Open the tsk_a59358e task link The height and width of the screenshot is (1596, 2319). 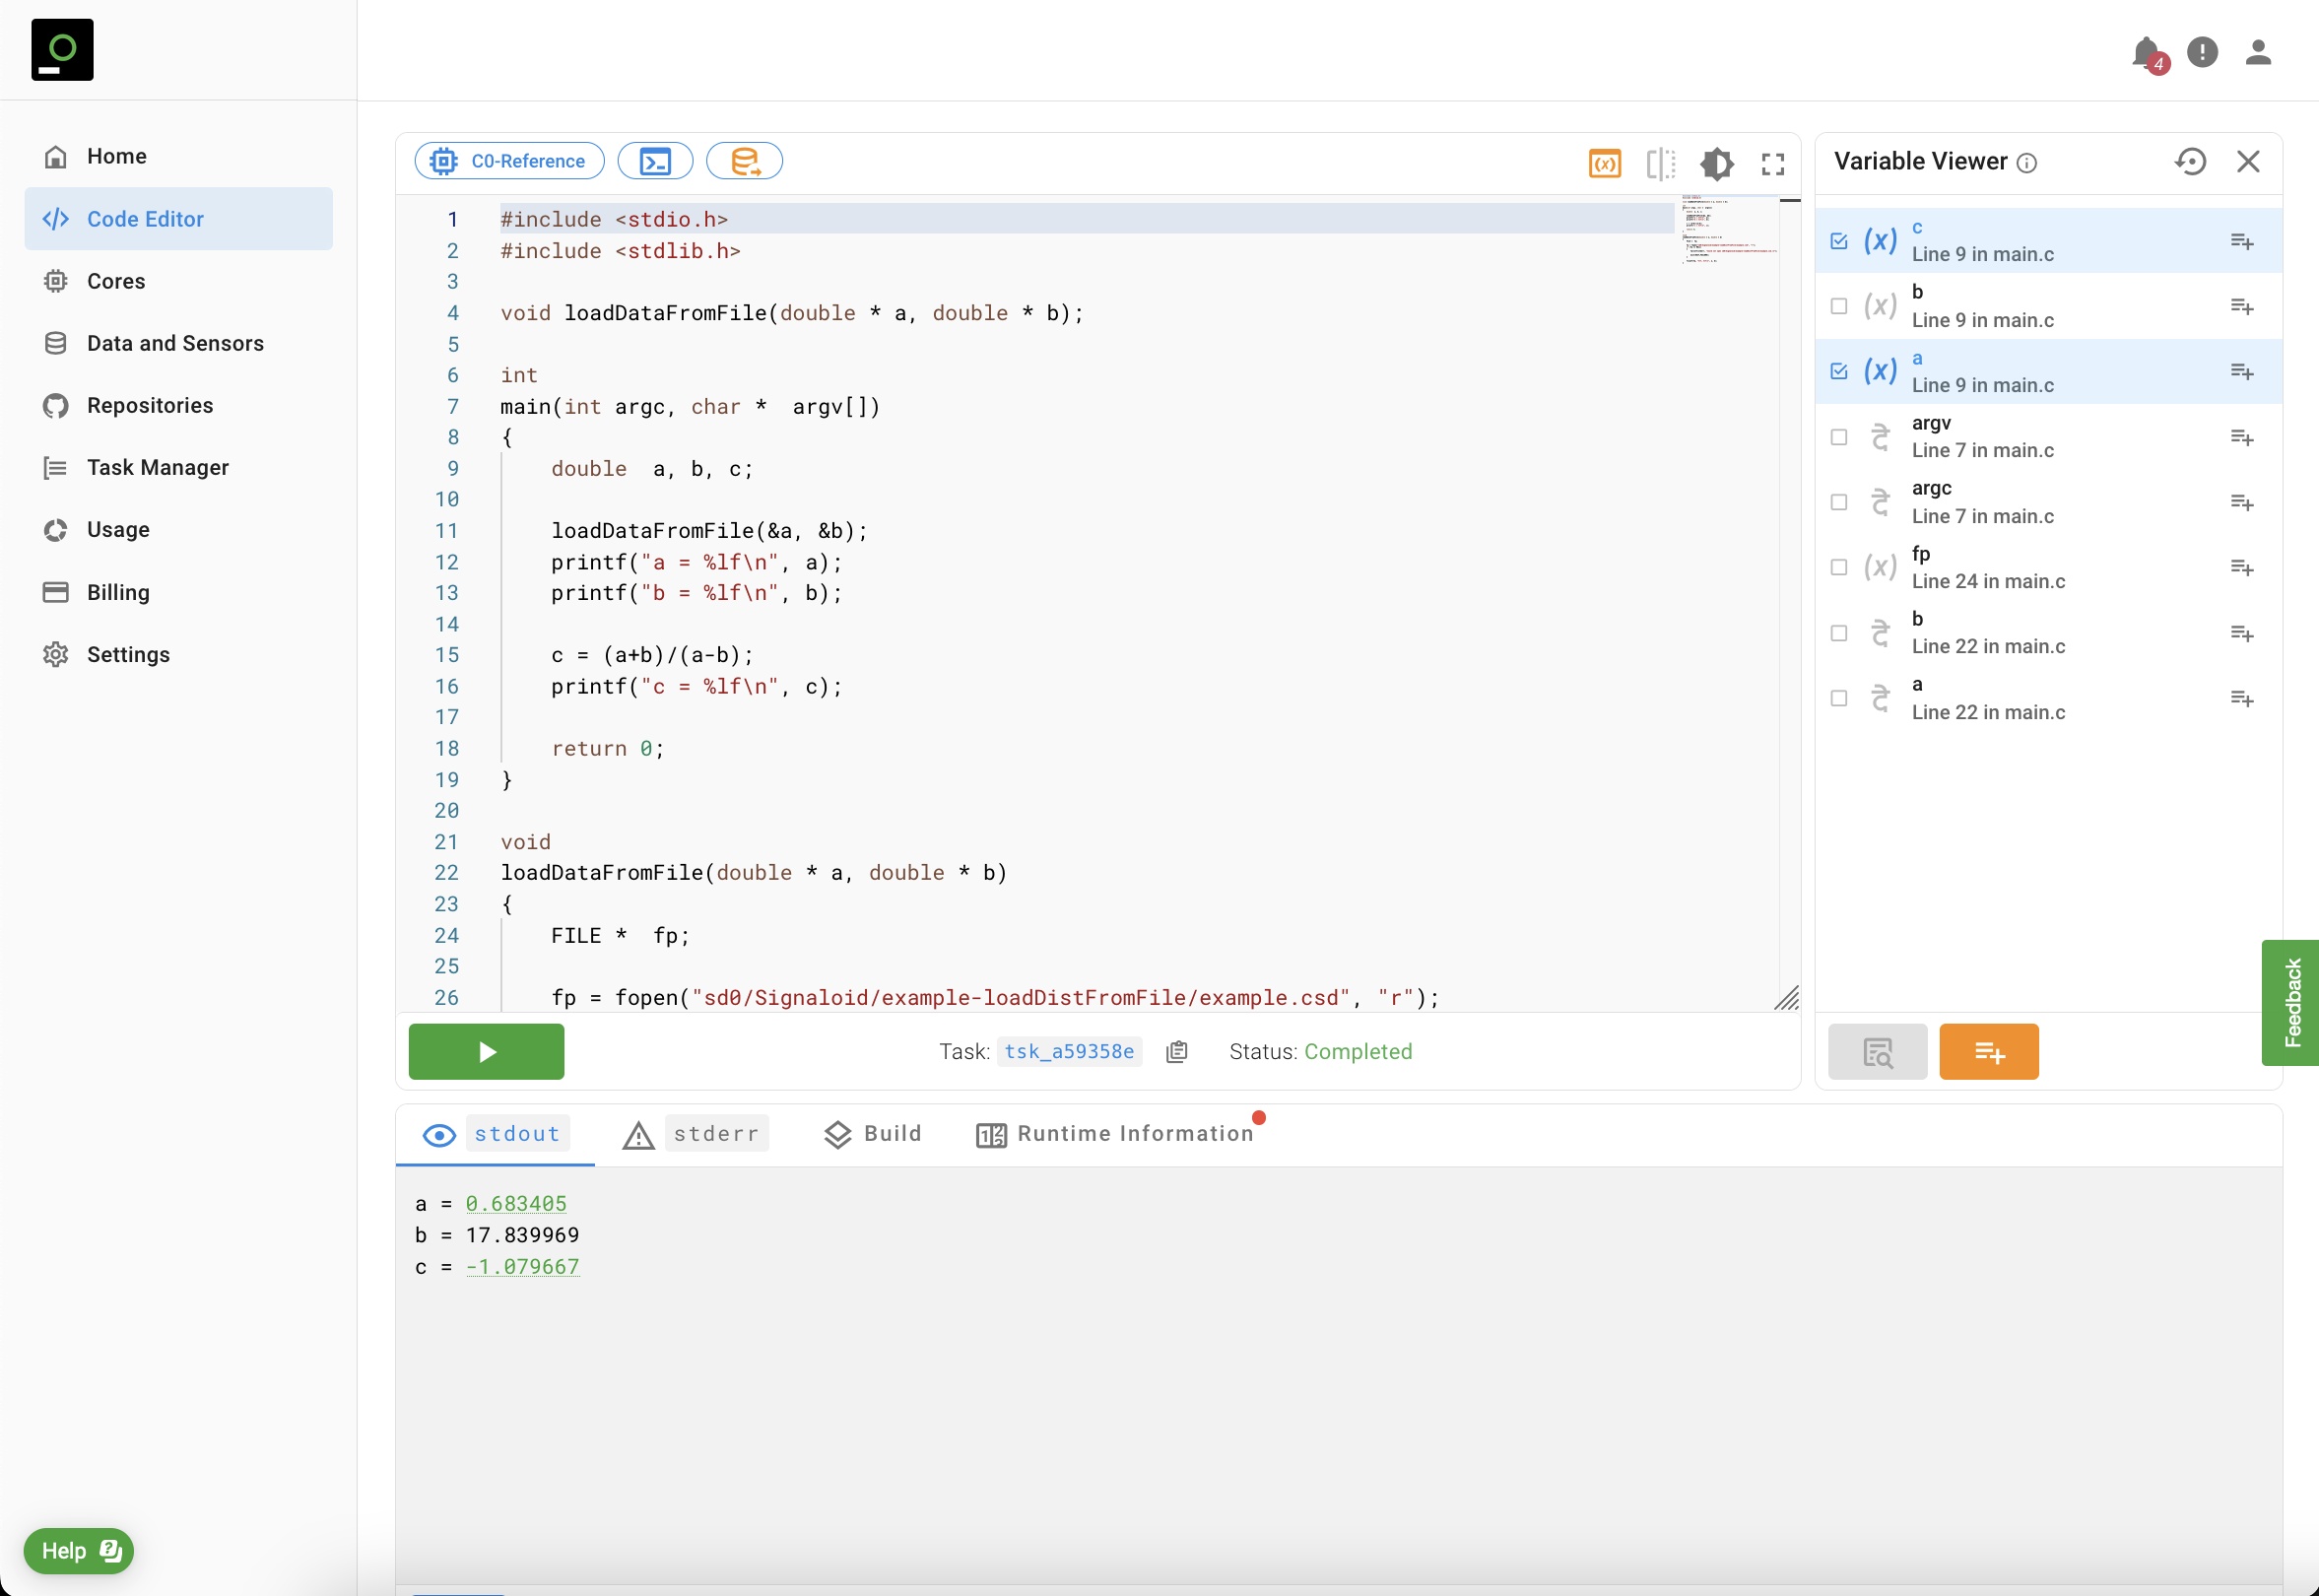coord(1068,1051)
